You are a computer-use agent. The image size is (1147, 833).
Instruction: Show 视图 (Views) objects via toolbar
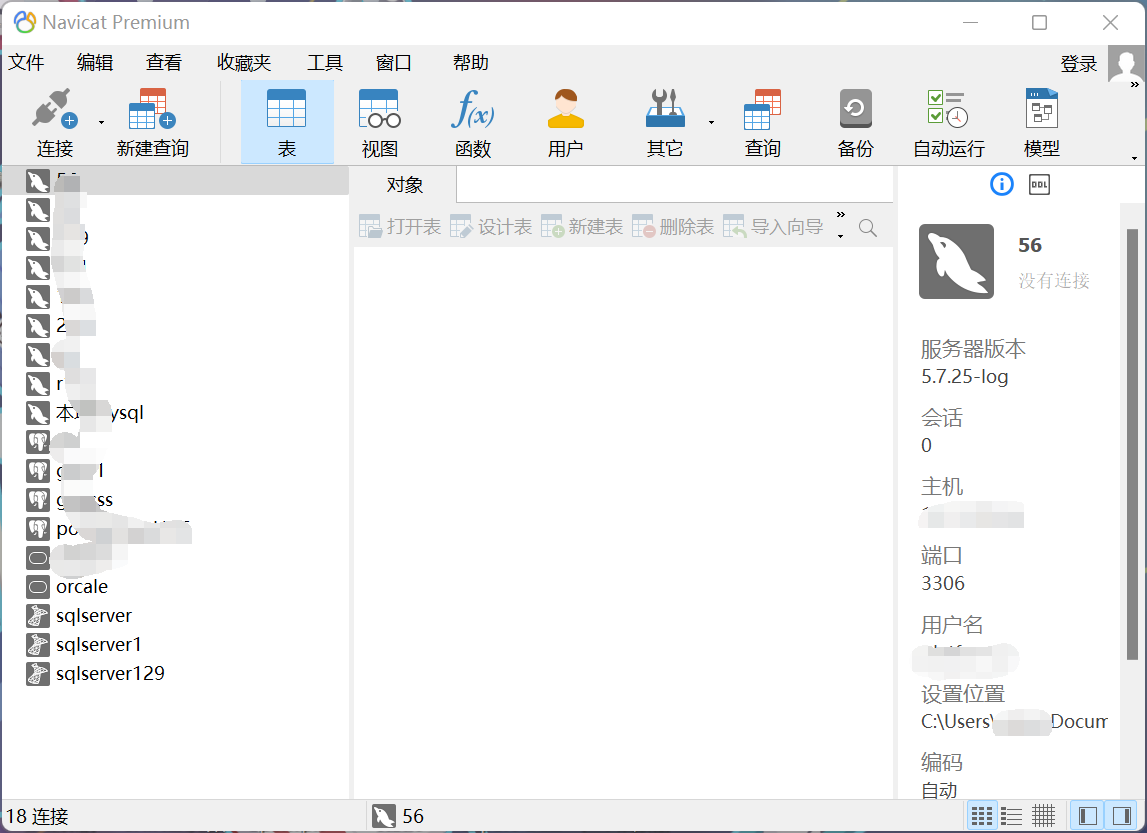coord(380,122)
